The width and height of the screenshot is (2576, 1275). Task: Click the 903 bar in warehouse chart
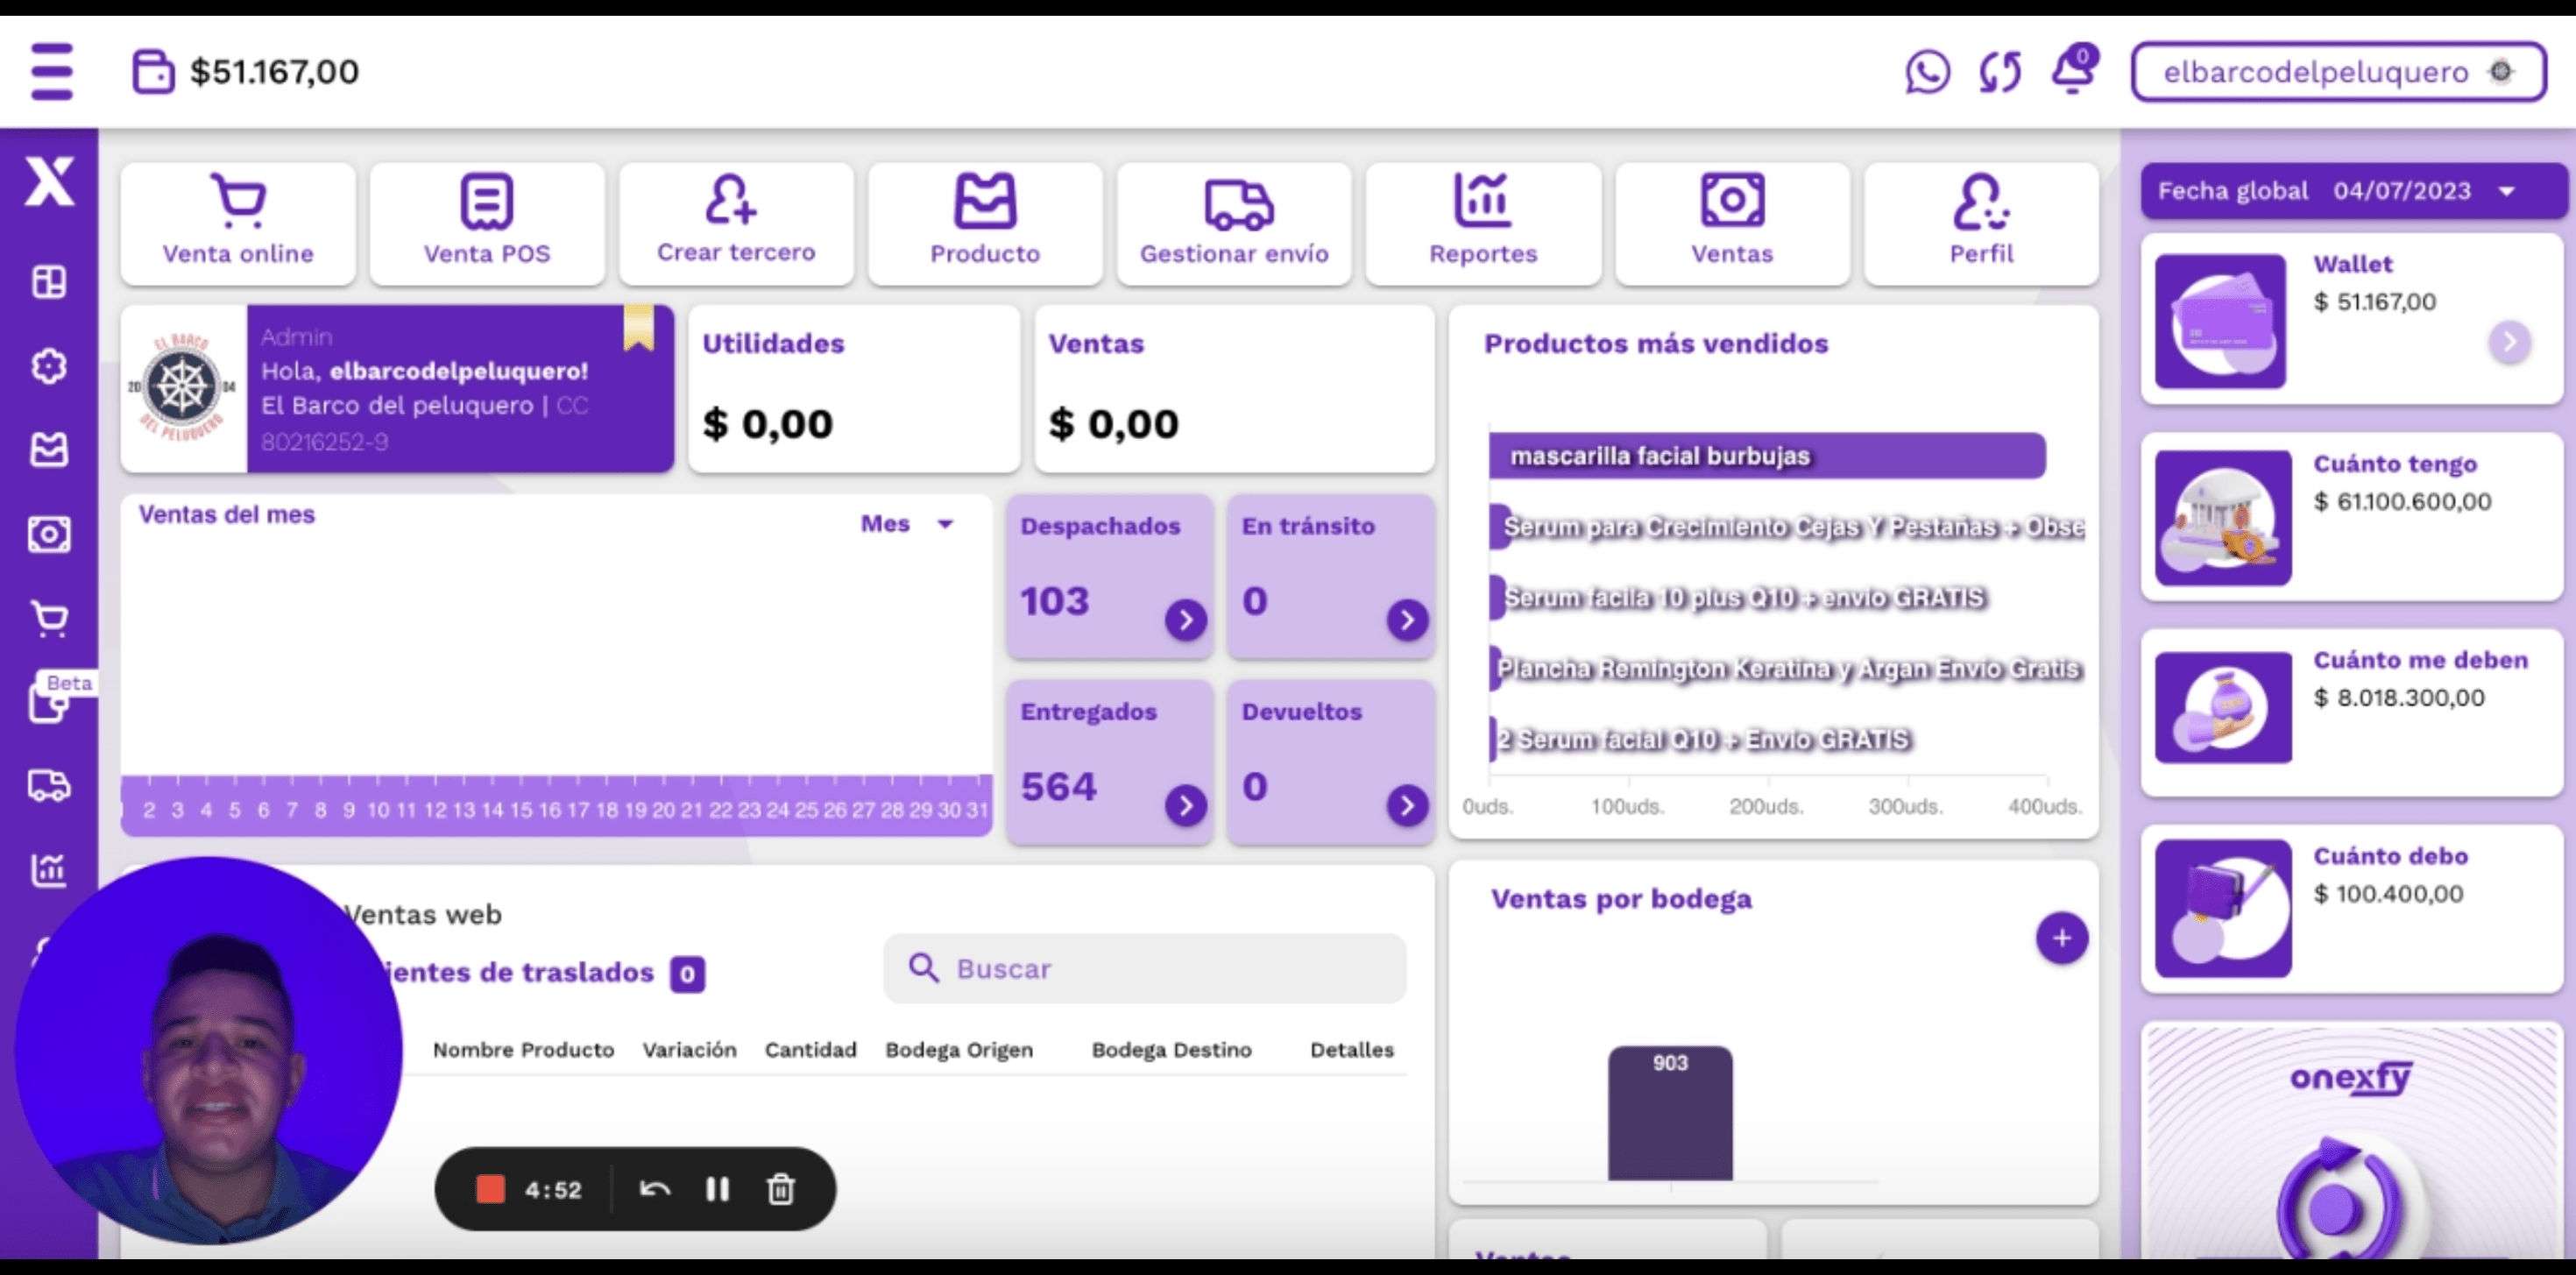tap(1669, 1115)
